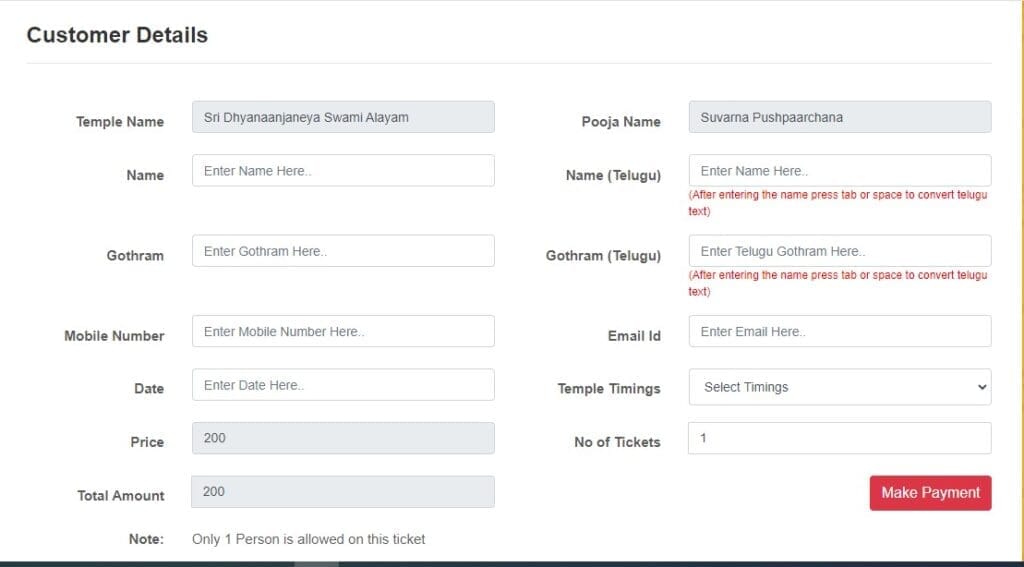Click the red Telugu conversion hint under Name
The width and height of the screenshot is (1024, 567).
point(838,202)
